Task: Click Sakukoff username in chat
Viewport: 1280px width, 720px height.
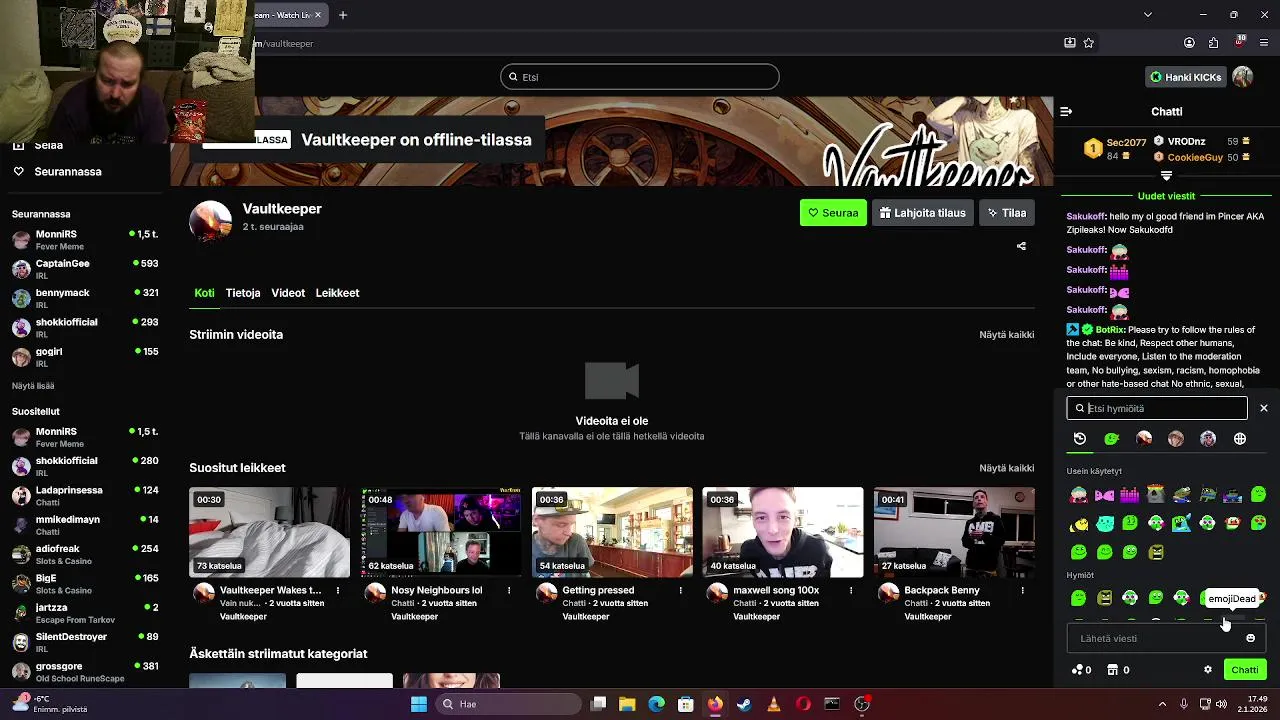Action: tap(1086, 216)
